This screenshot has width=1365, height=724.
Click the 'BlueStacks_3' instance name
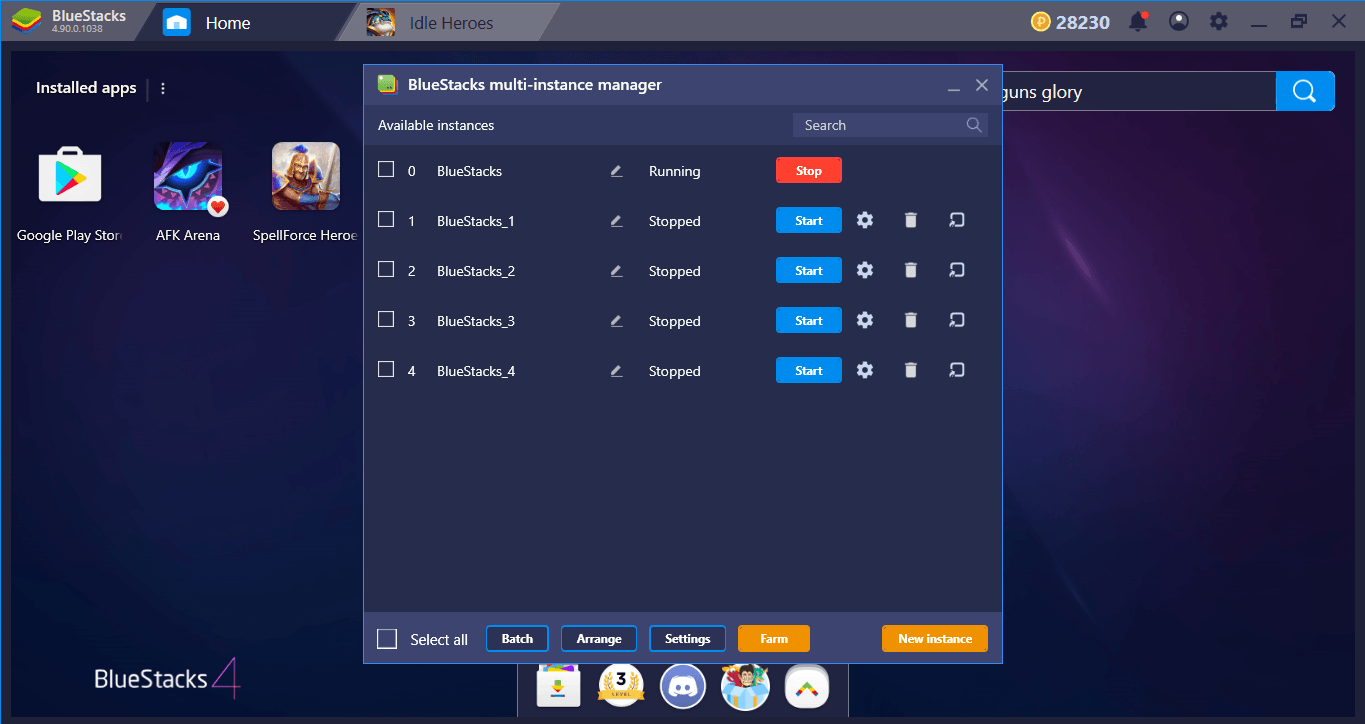pos(476,321)
